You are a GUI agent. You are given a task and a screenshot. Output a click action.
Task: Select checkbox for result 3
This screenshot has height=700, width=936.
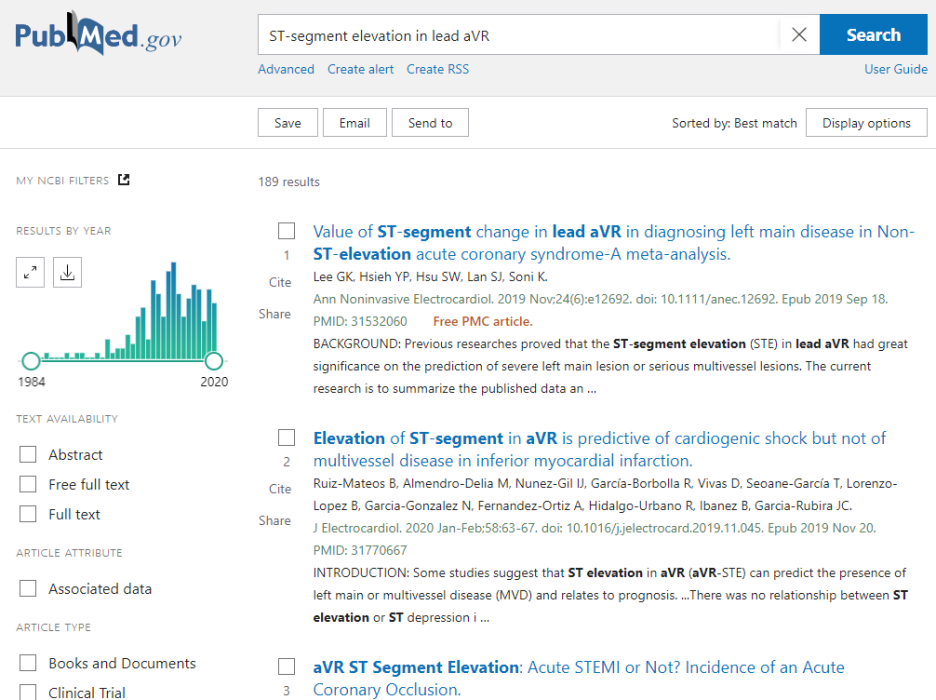[x=287, y=667]
